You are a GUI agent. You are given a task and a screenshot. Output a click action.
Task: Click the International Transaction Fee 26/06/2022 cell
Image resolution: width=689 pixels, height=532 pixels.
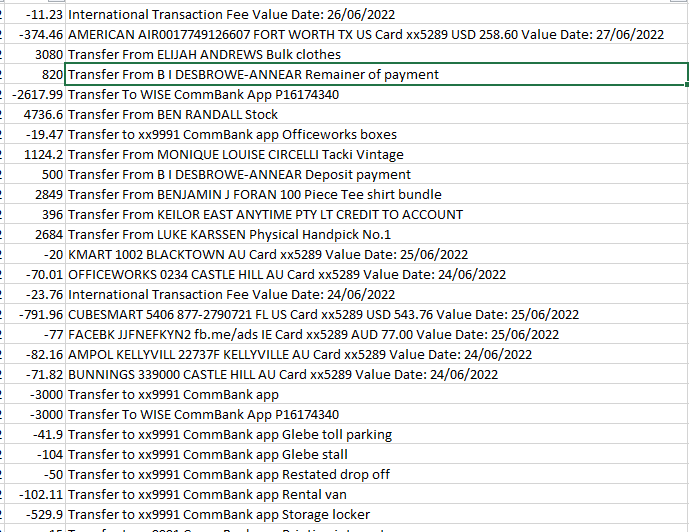(x=377, y=14)
